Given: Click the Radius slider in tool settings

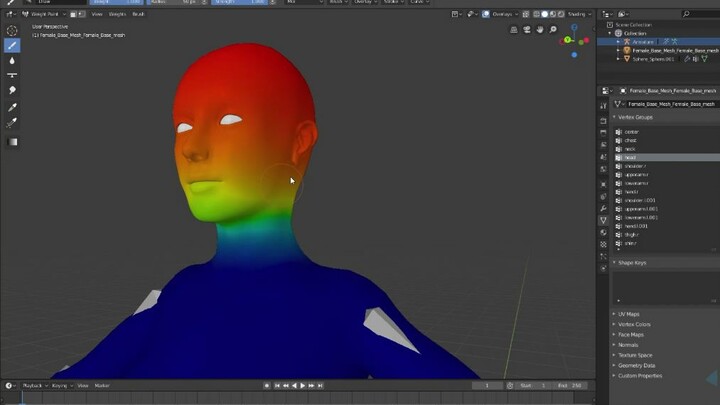Looking at the screenshot, I should click(x=174, y=2).
